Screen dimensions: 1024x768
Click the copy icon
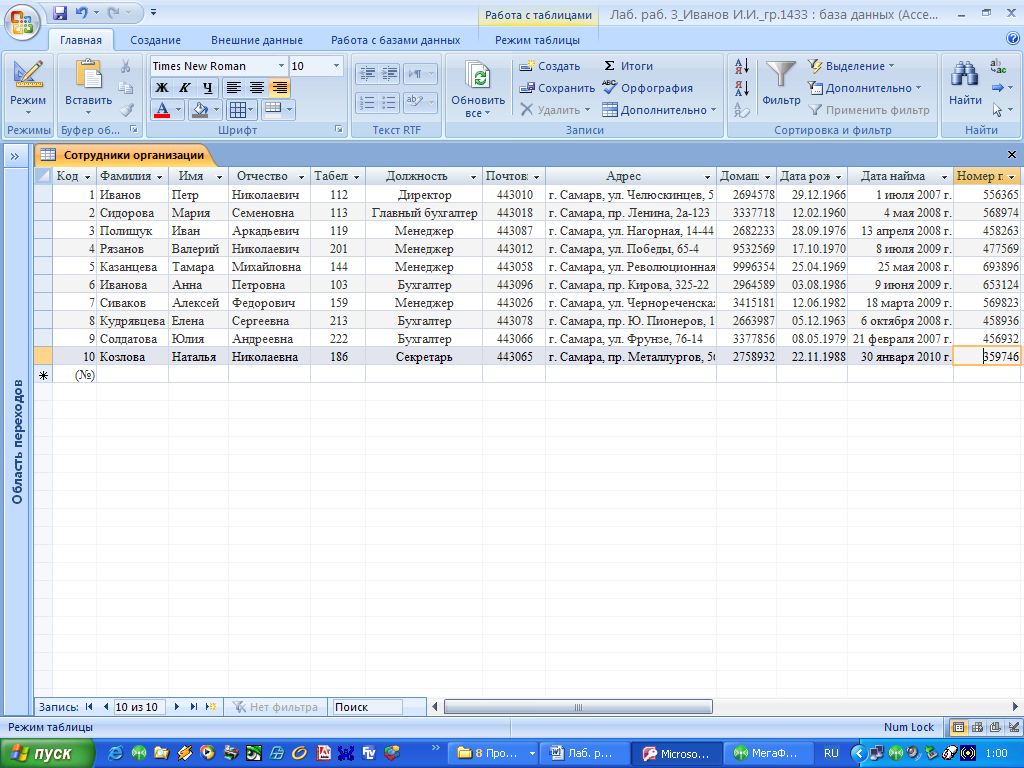[125, 88]
